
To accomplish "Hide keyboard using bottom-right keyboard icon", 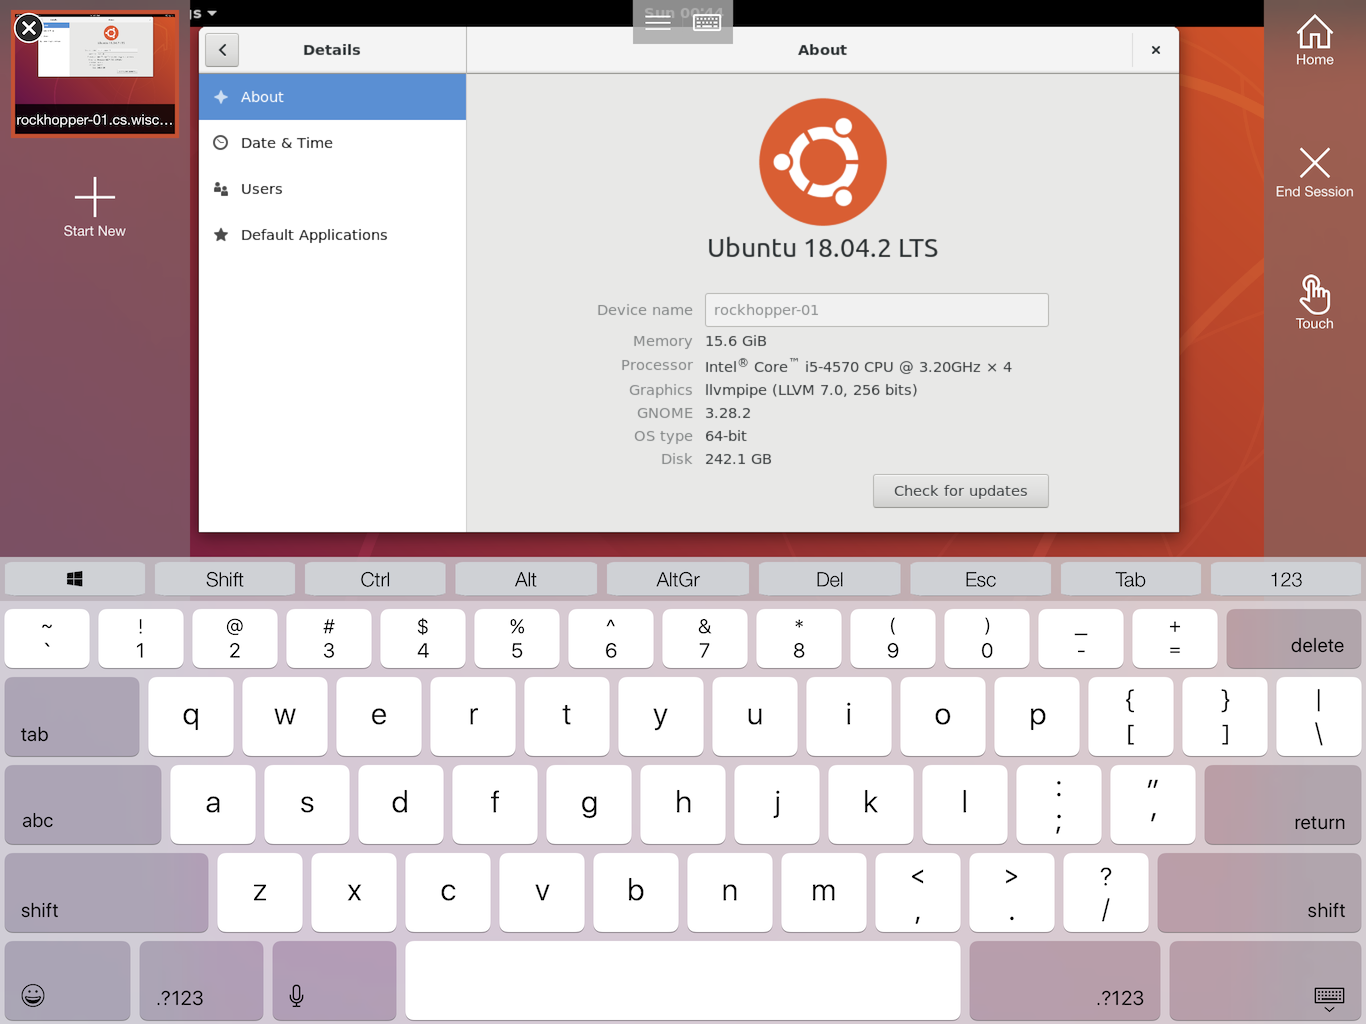I will pos(1328,996).
